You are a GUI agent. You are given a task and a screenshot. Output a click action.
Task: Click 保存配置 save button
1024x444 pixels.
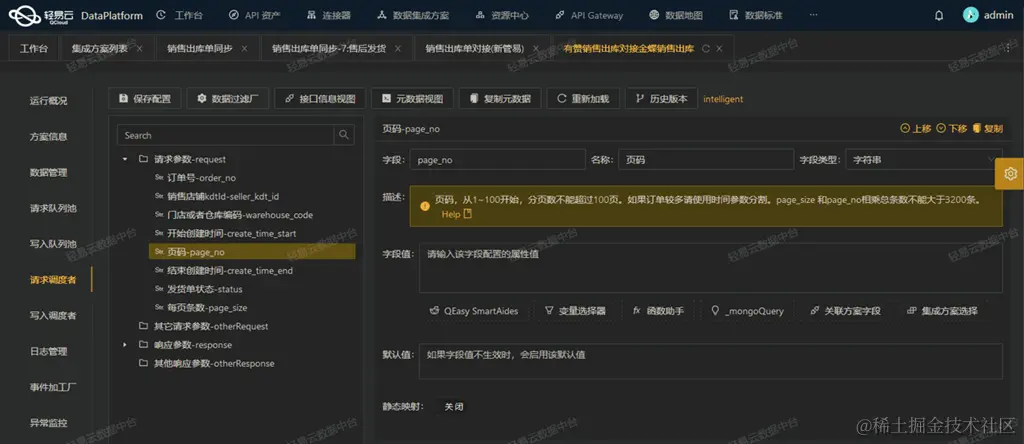pyautogui.click(x=144, y=99)
